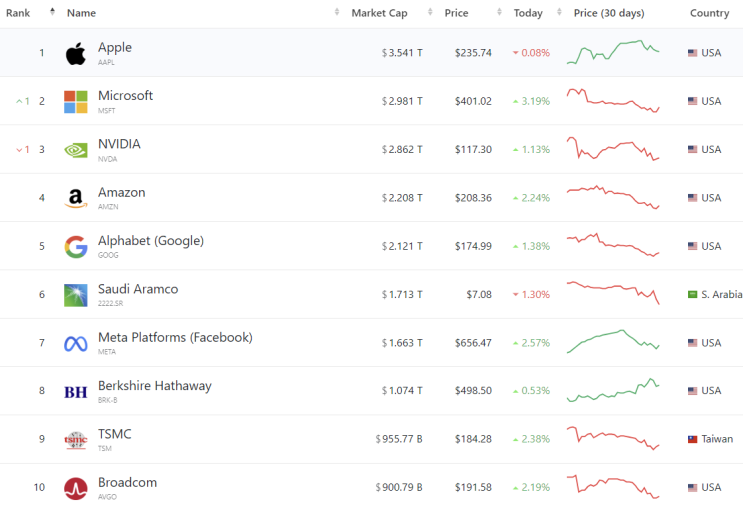Click the Taiwan flag next to TSMC
Screen dimensions: 743x508
pyautogui.click(x=692, y=439)
